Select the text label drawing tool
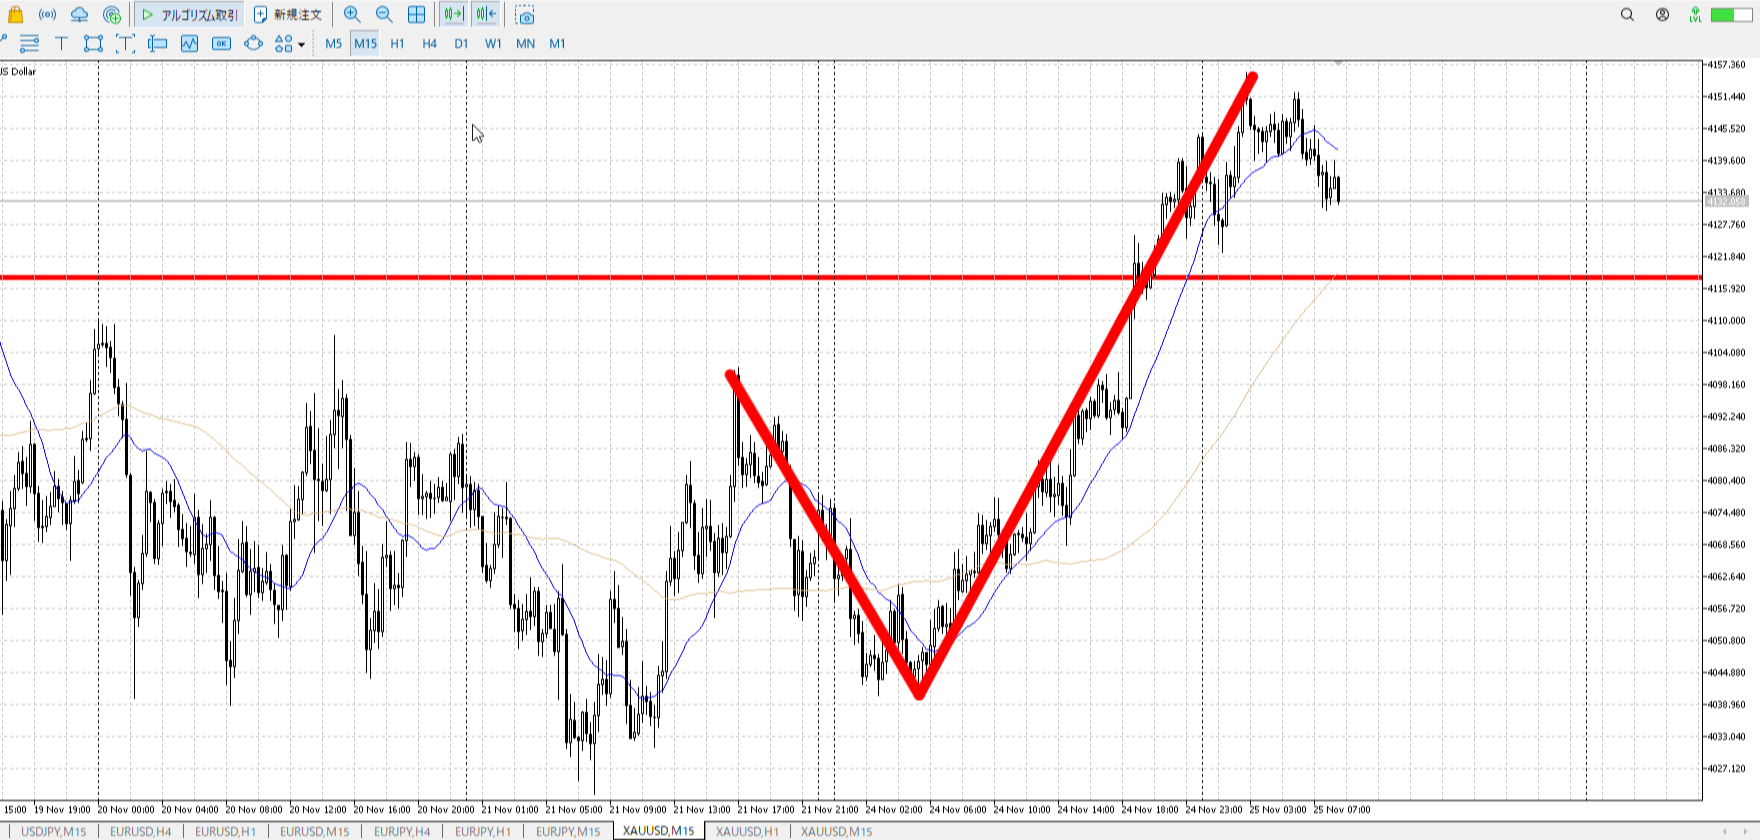 (x=61, y=43)
